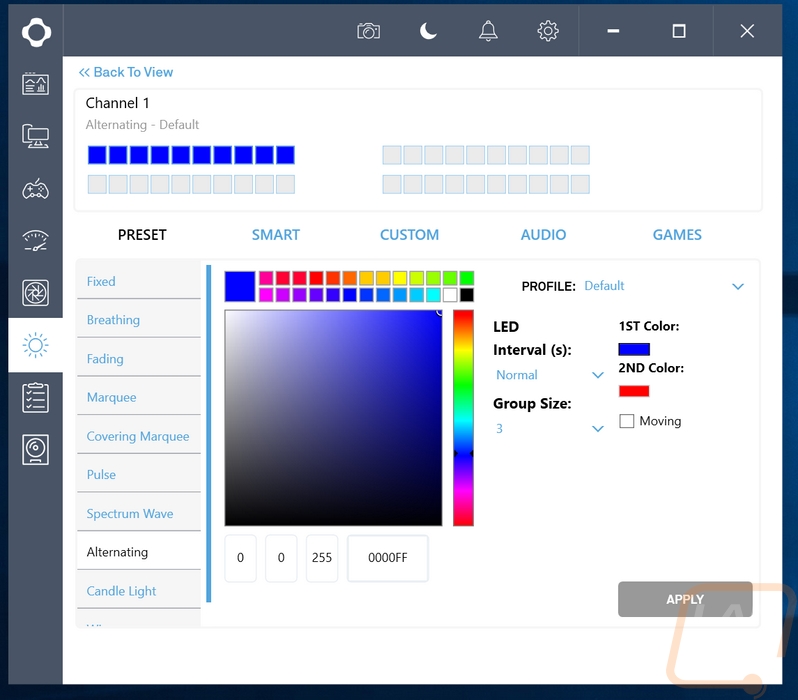Screen dimensions: 798x700
Task: Expand the Group Size dropdown
Action: pos(598,429)
